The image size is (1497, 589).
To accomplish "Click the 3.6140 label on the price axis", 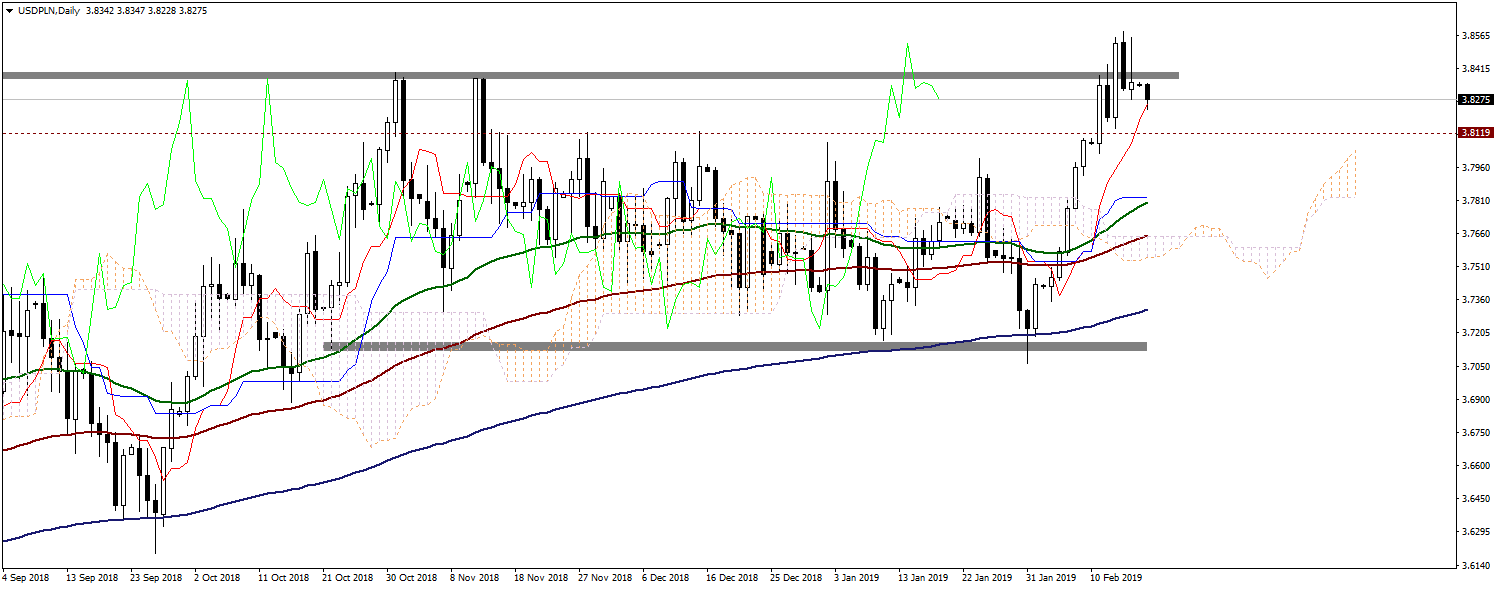I will click(1472, 565).
